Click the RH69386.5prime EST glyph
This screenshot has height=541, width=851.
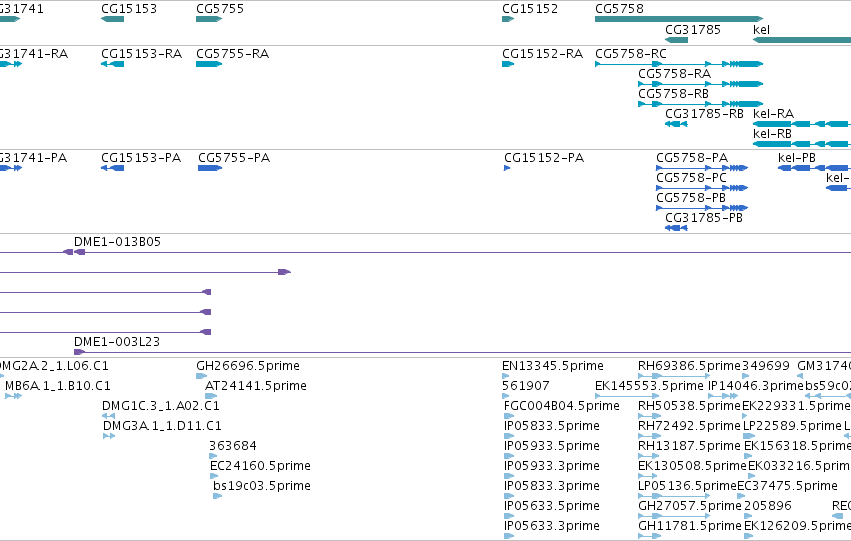[674, 376]
